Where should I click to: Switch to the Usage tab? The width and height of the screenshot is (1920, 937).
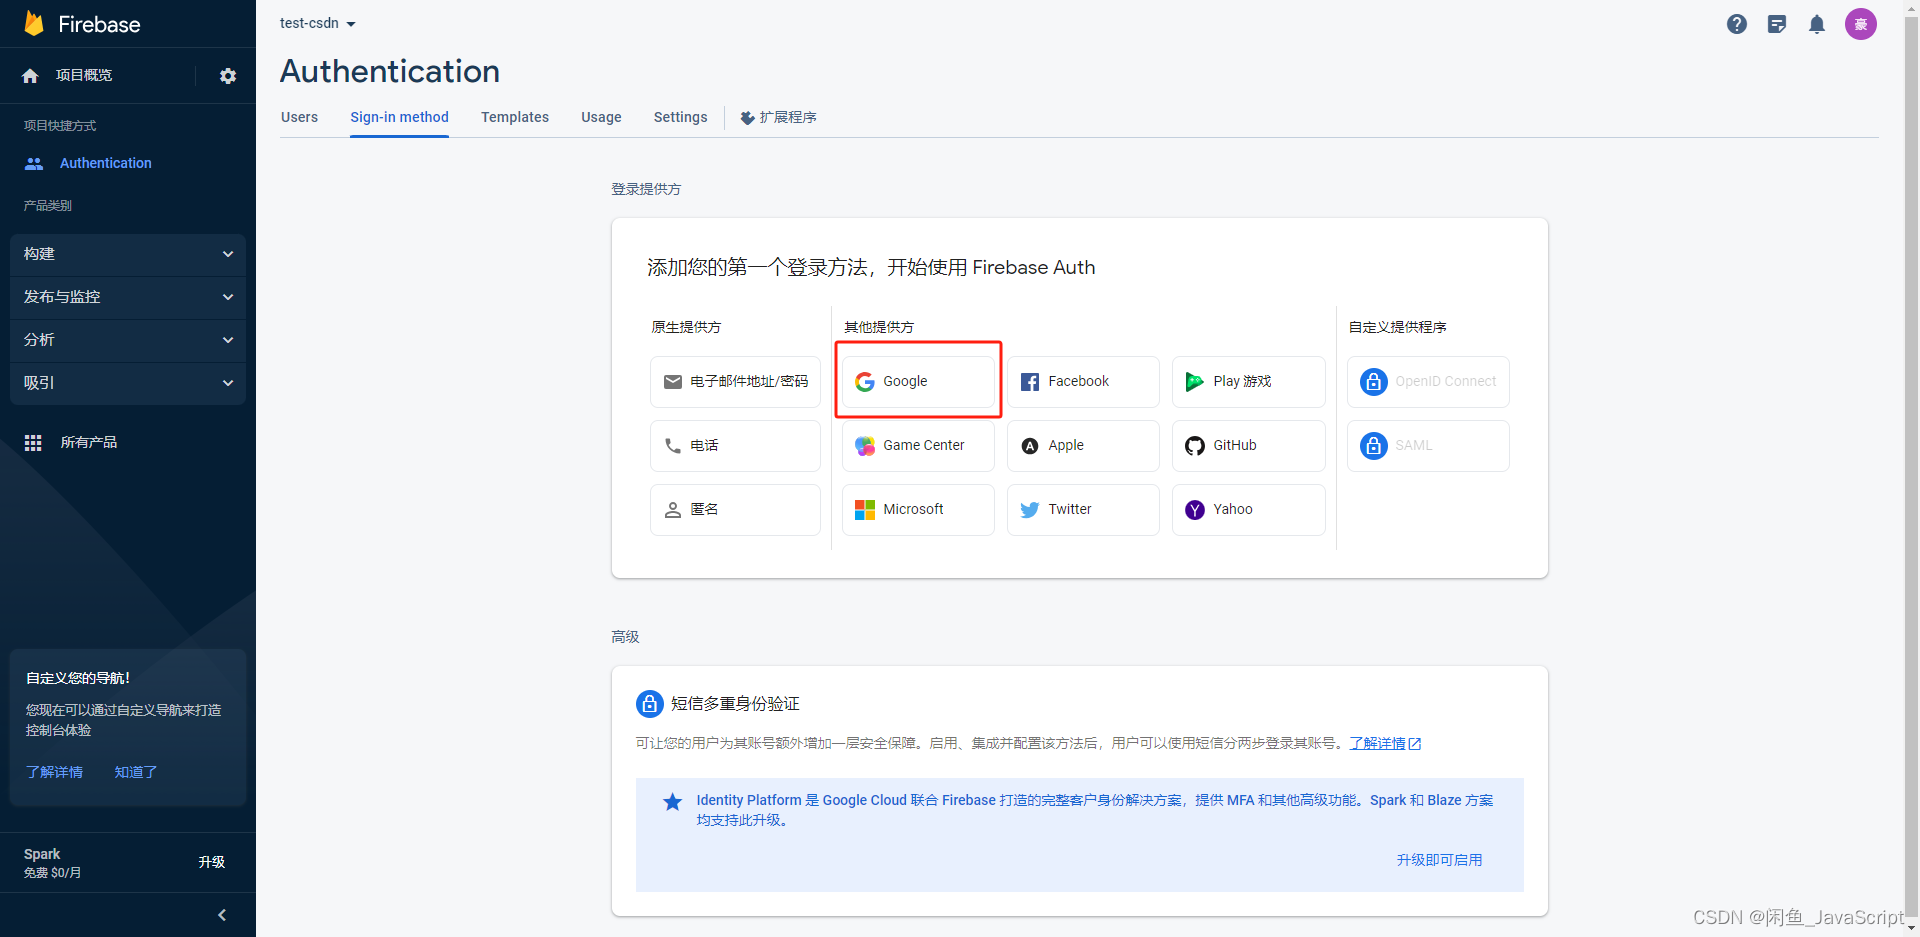coord(601,117)
